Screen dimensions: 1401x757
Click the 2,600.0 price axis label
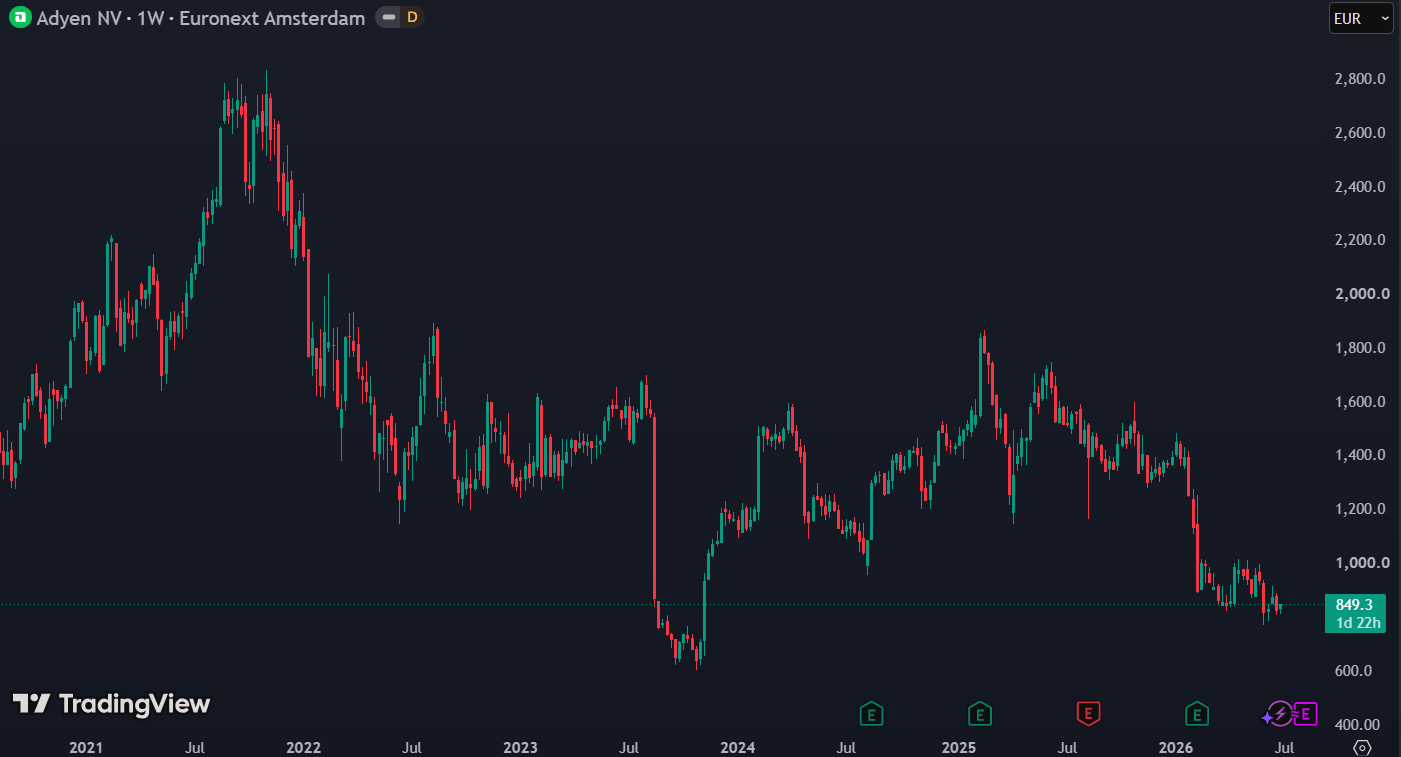coord(1359,133)
